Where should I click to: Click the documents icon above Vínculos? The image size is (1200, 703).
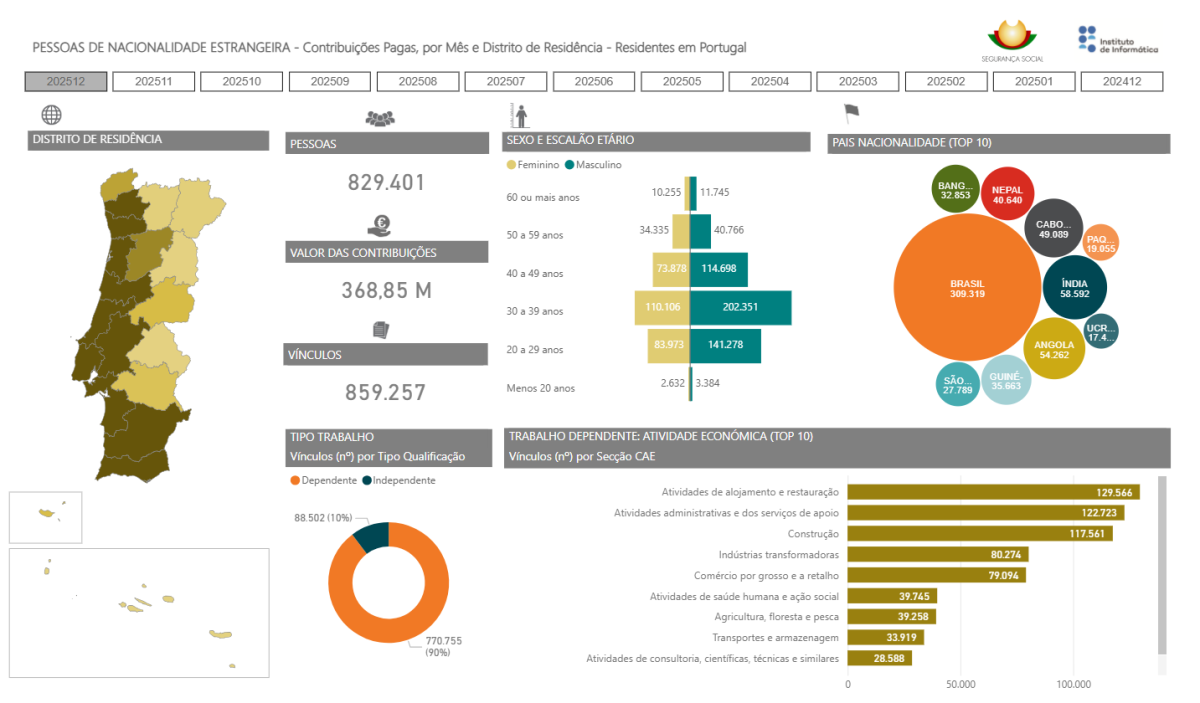(x=380, y=330)
